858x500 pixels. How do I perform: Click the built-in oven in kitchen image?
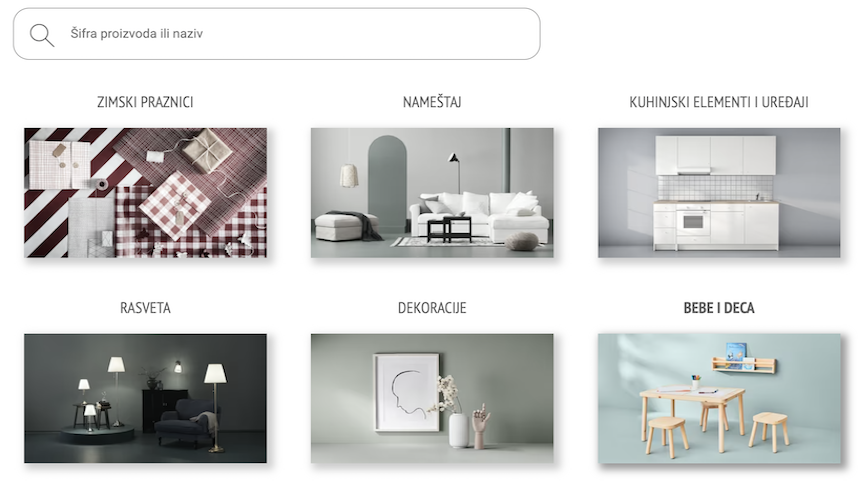click(693, 220)
